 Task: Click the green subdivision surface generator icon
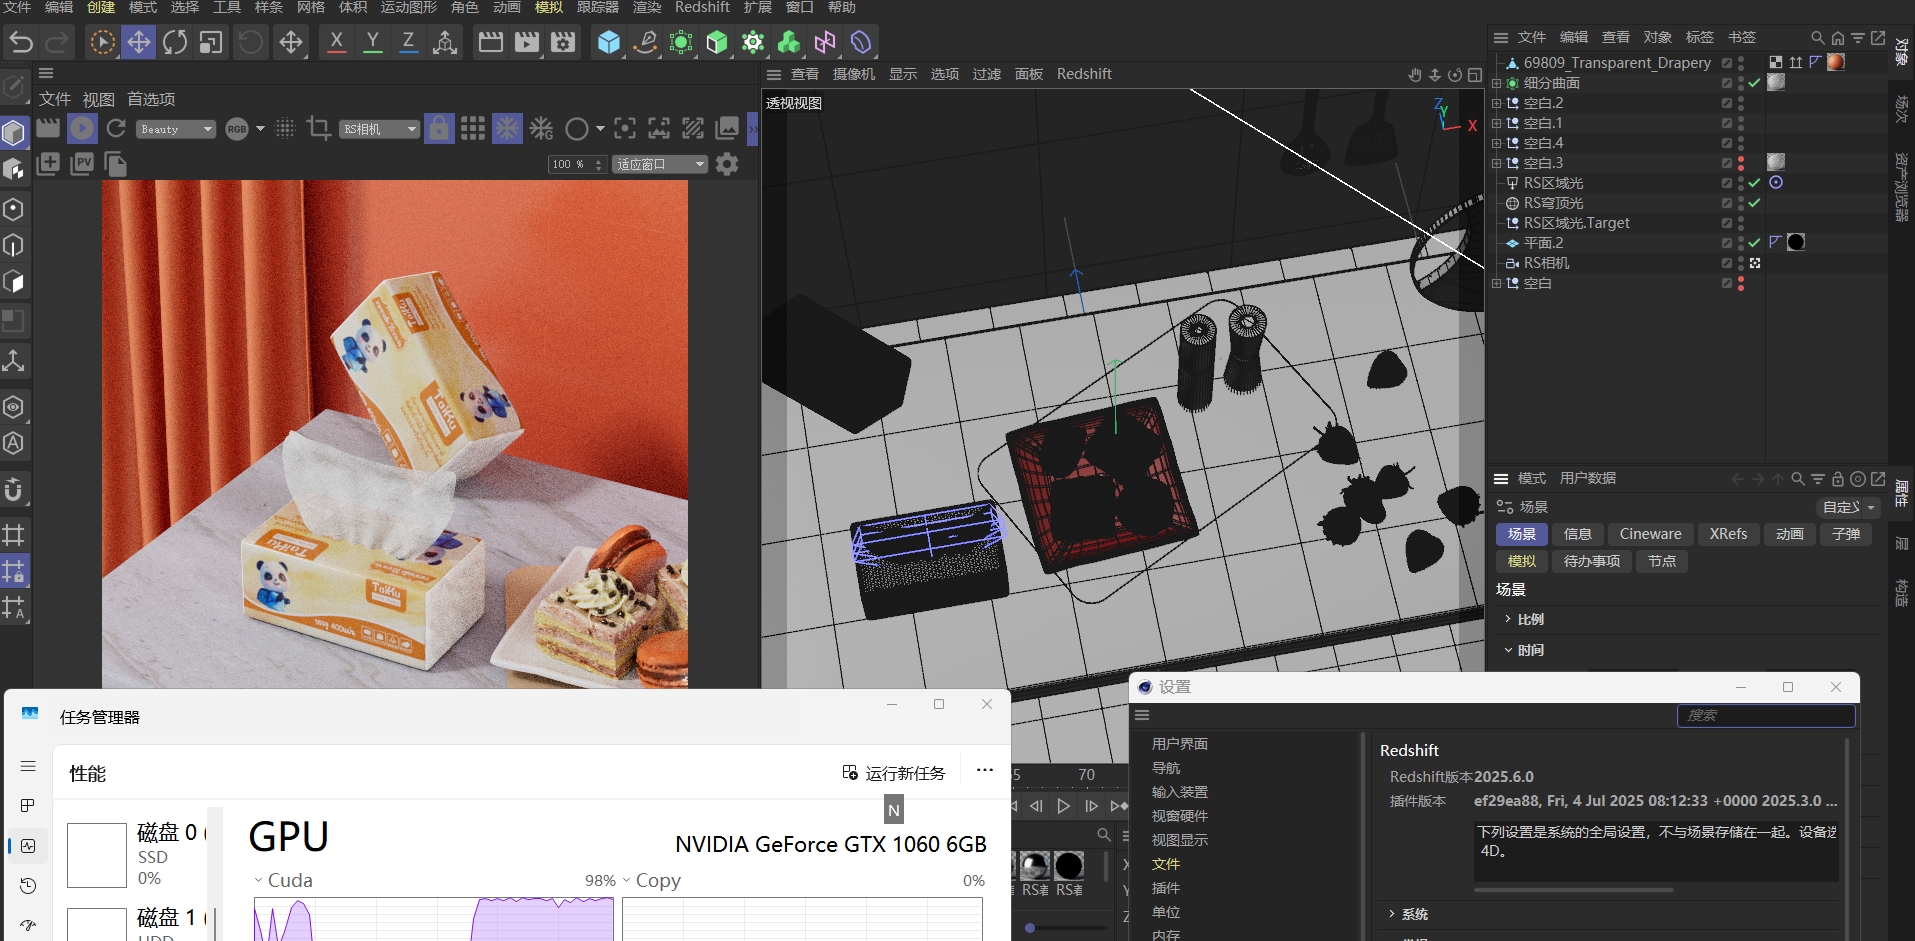681,42
